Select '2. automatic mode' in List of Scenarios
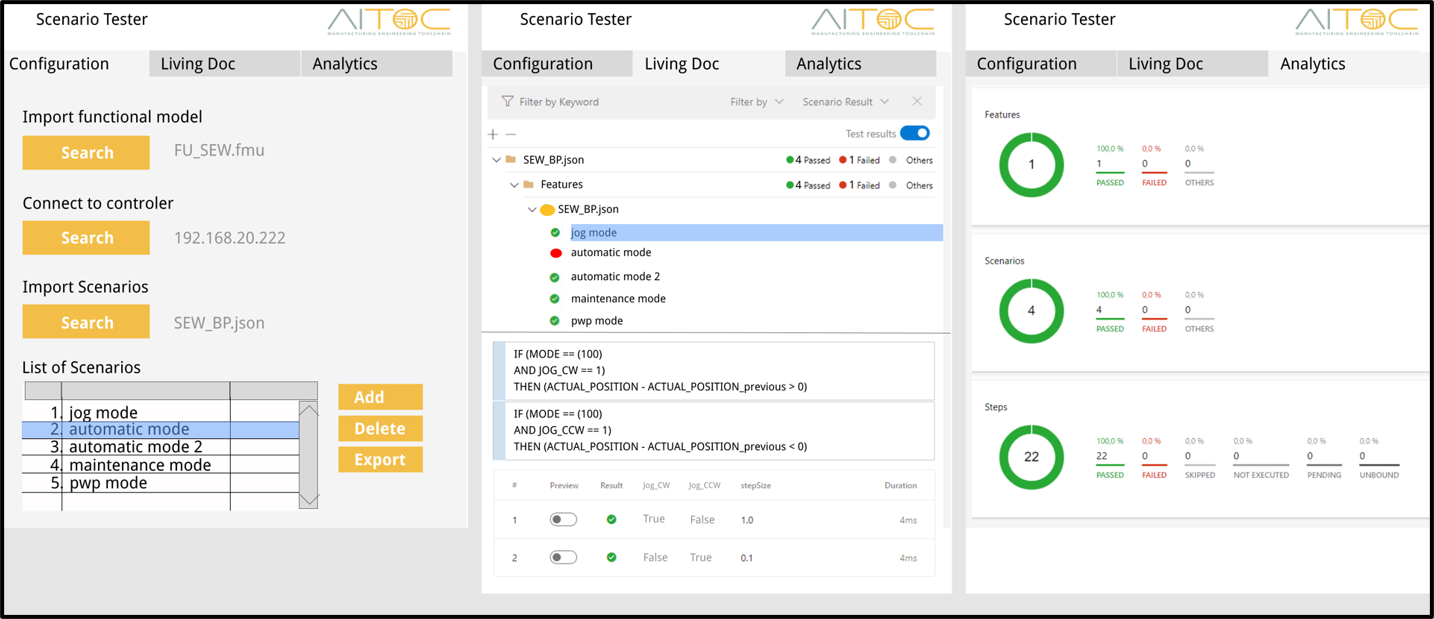The height and width of the screenshot is (619, 1434). [x=160, y=429]
